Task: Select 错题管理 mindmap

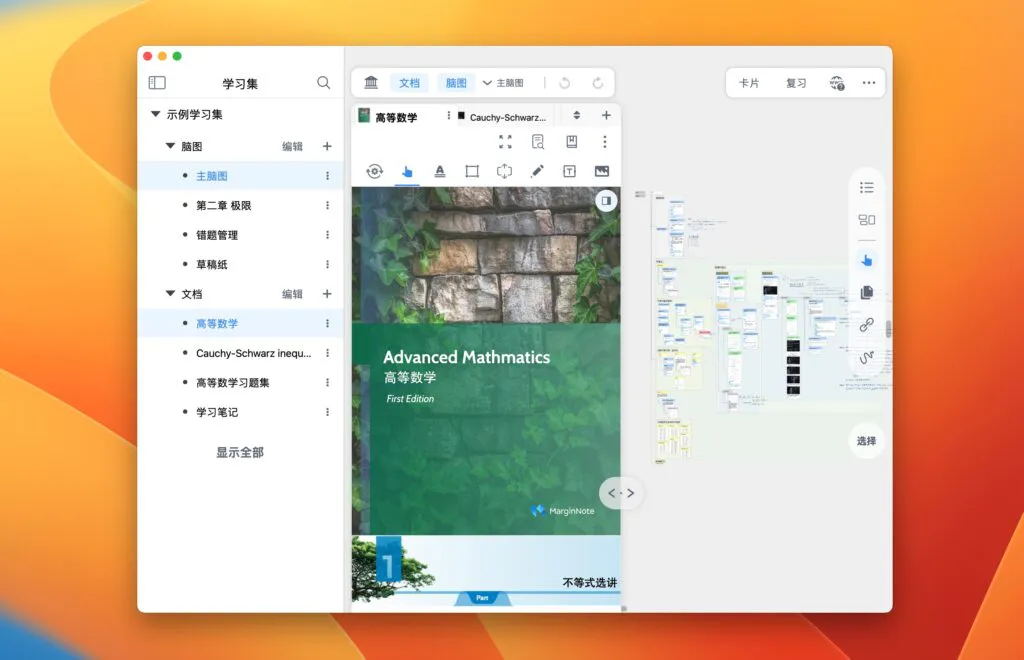Action: pos(217,235)
